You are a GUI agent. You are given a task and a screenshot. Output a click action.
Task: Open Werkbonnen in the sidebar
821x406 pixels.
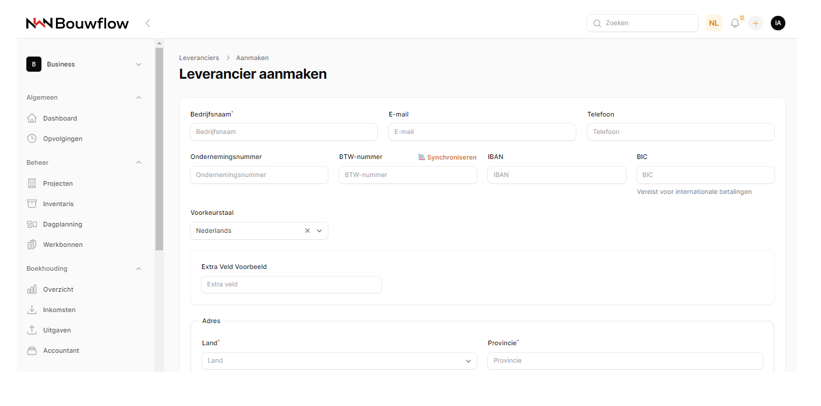(x=62, y=245)
